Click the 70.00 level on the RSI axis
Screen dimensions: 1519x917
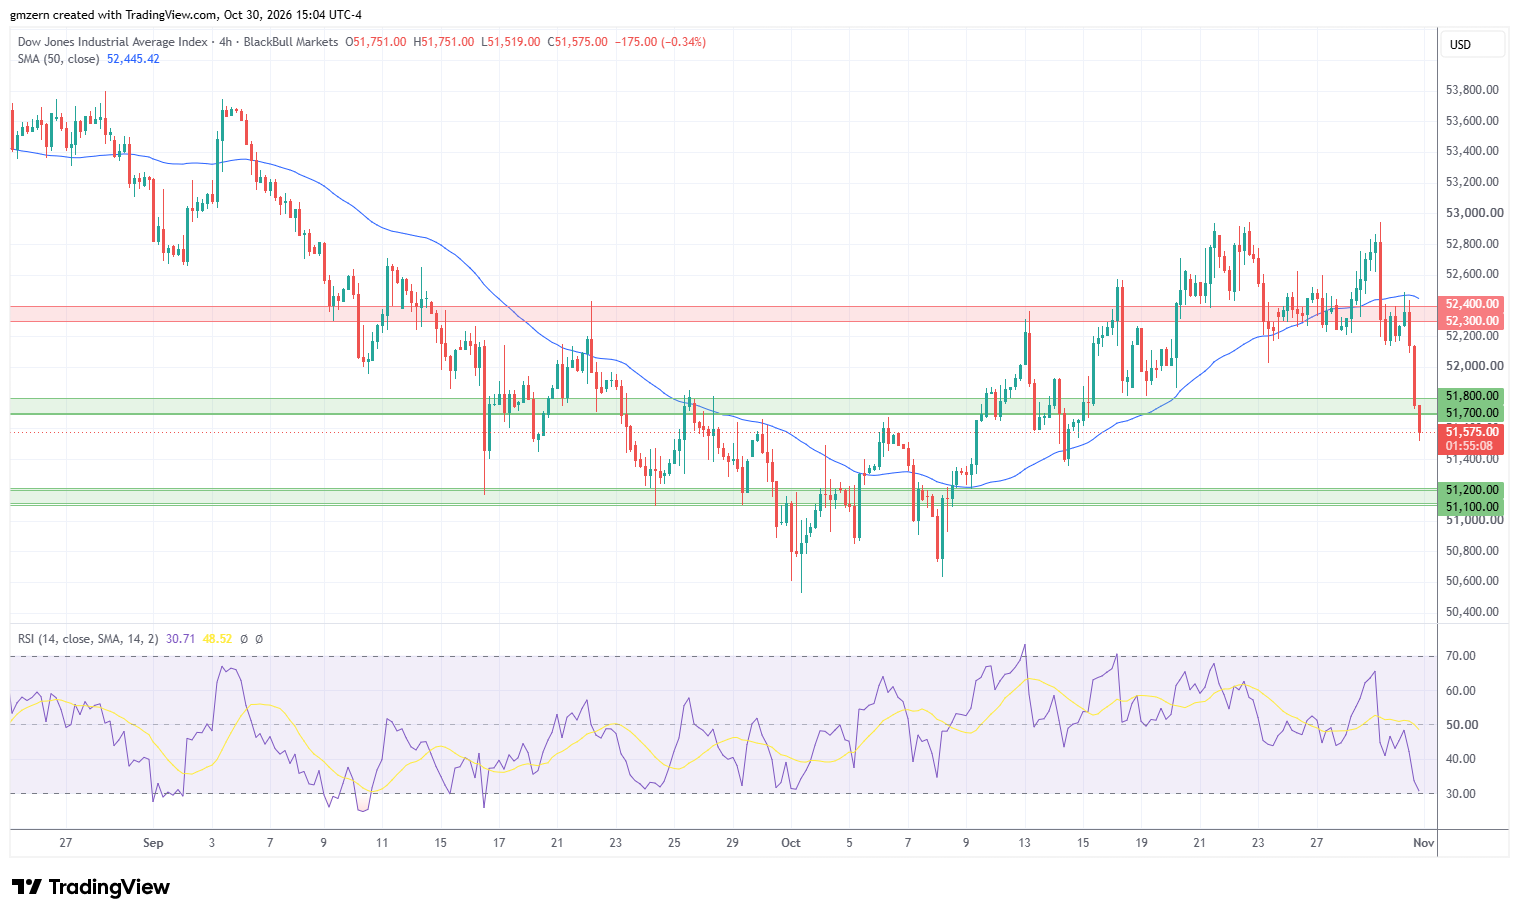pos(1461,656)
